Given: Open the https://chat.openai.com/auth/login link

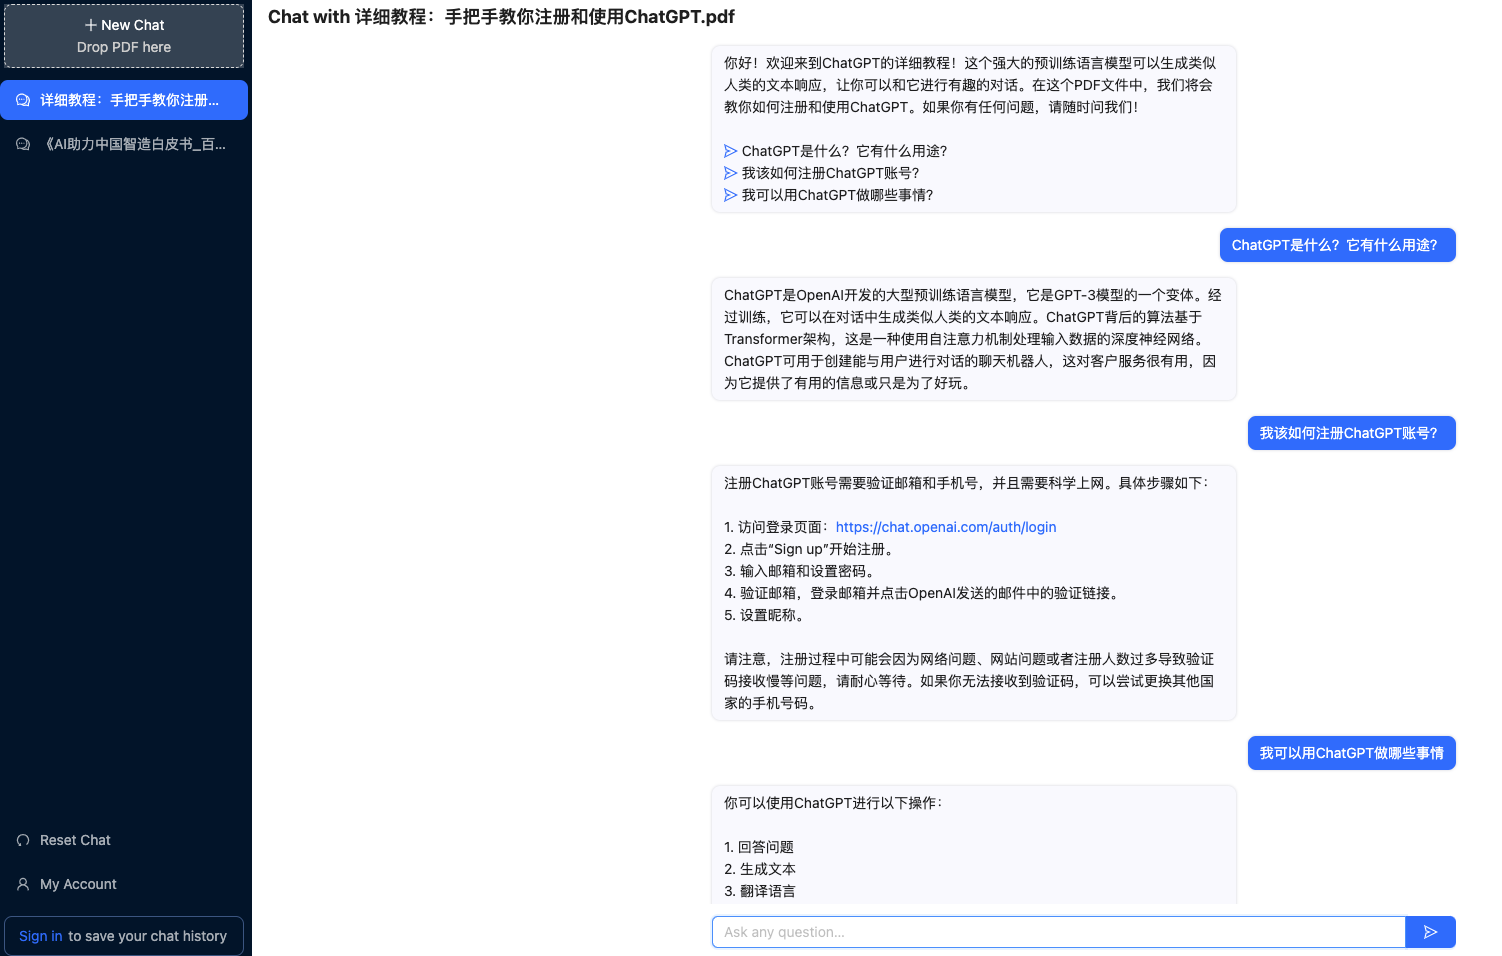Looking at the screenshot, I should [x=945, y=527].
